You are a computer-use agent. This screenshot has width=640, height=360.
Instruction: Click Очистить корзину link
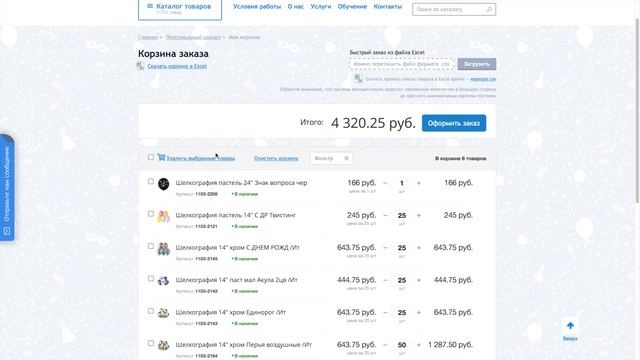[x=276, y=158]
